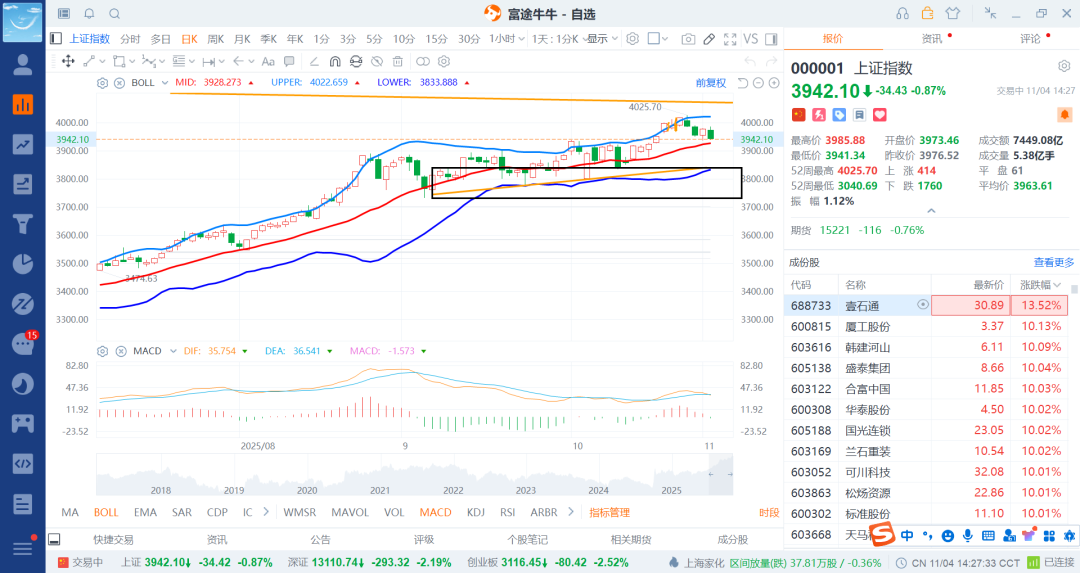This screenshot has height=573, width=1080.
Task: Select the 周K weekly chart tab
Action: click(215, 39)
